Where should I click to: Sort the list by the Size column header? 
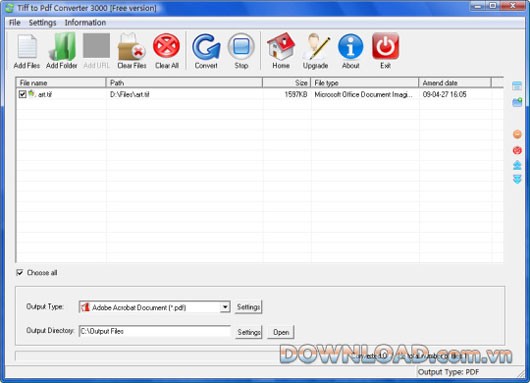pos(287,83)
